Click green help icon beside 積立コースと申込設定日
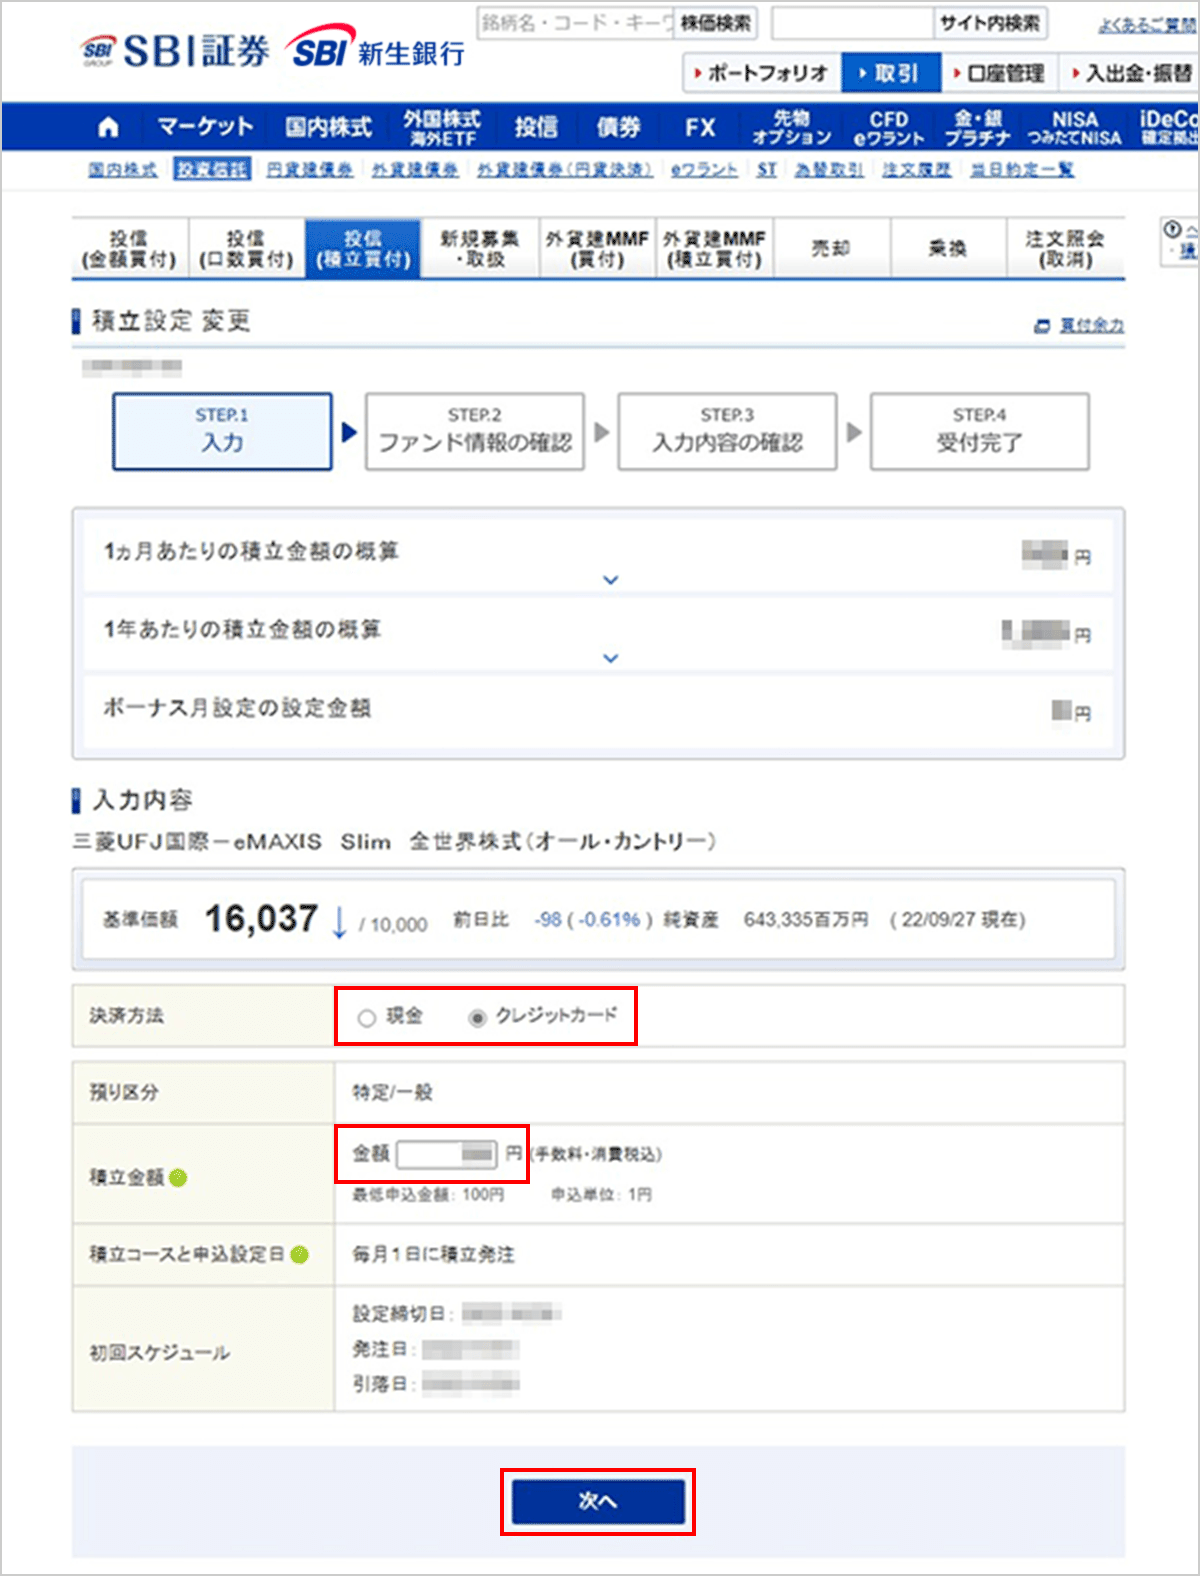1200x1576 pixels. pyautogui.click(x=299, y=1254)
